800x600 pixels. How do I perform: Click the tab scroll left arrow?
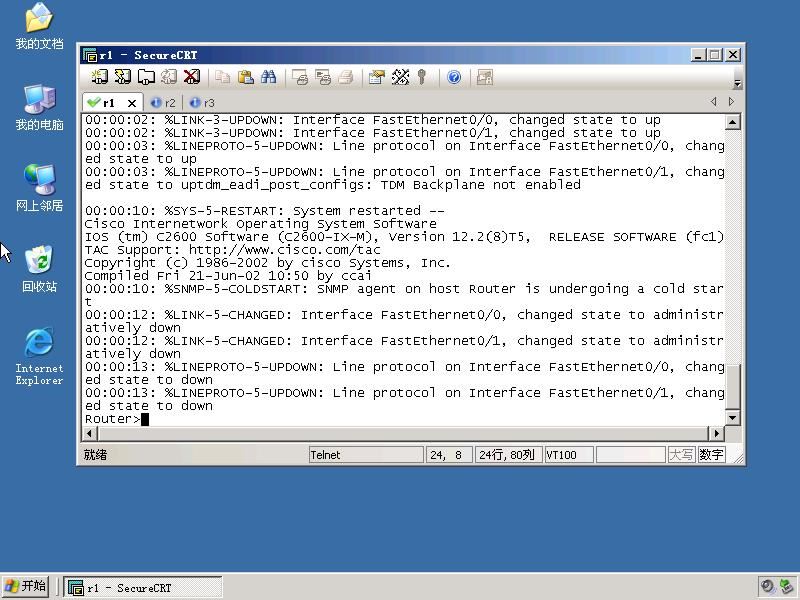(x=714, y=102)
